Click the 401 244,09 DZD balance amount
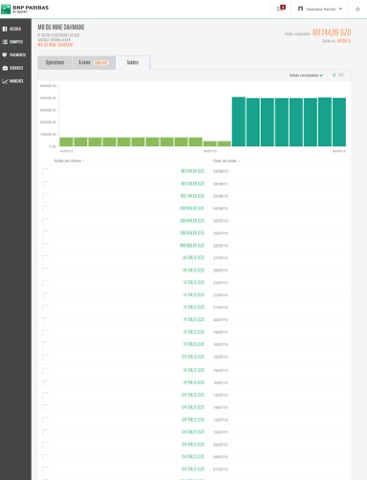367x480 pixels. [x=331, y=33]
